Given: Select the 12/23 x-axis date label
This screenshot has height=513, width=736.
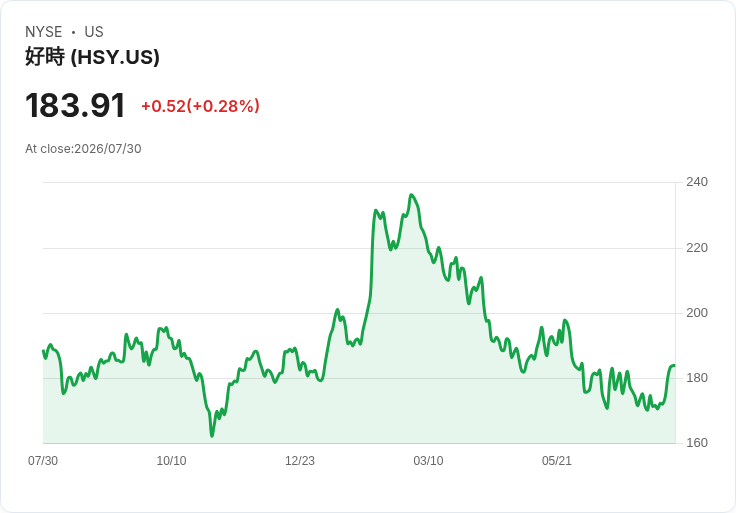Looking at the screenshot, I should [x=299, y=461].
